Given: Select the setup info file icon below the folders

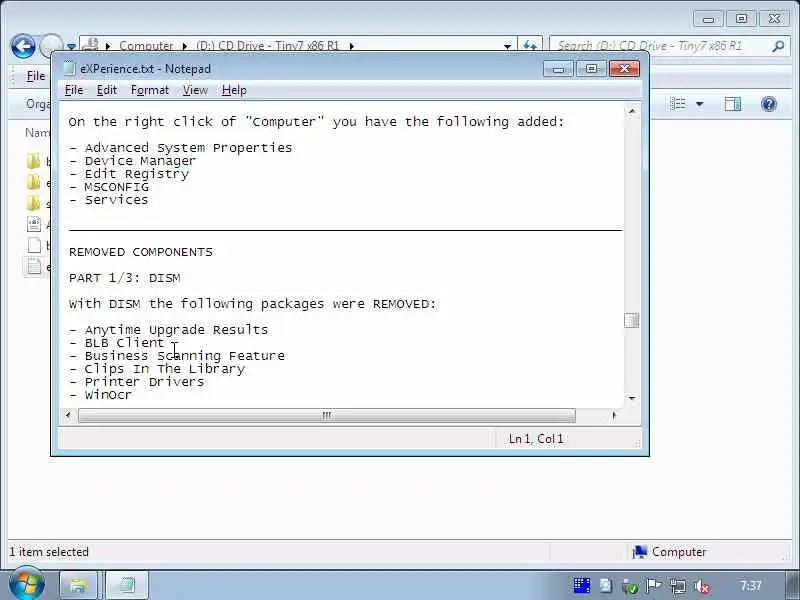Looking at the screenshot, I should point(34,224).
